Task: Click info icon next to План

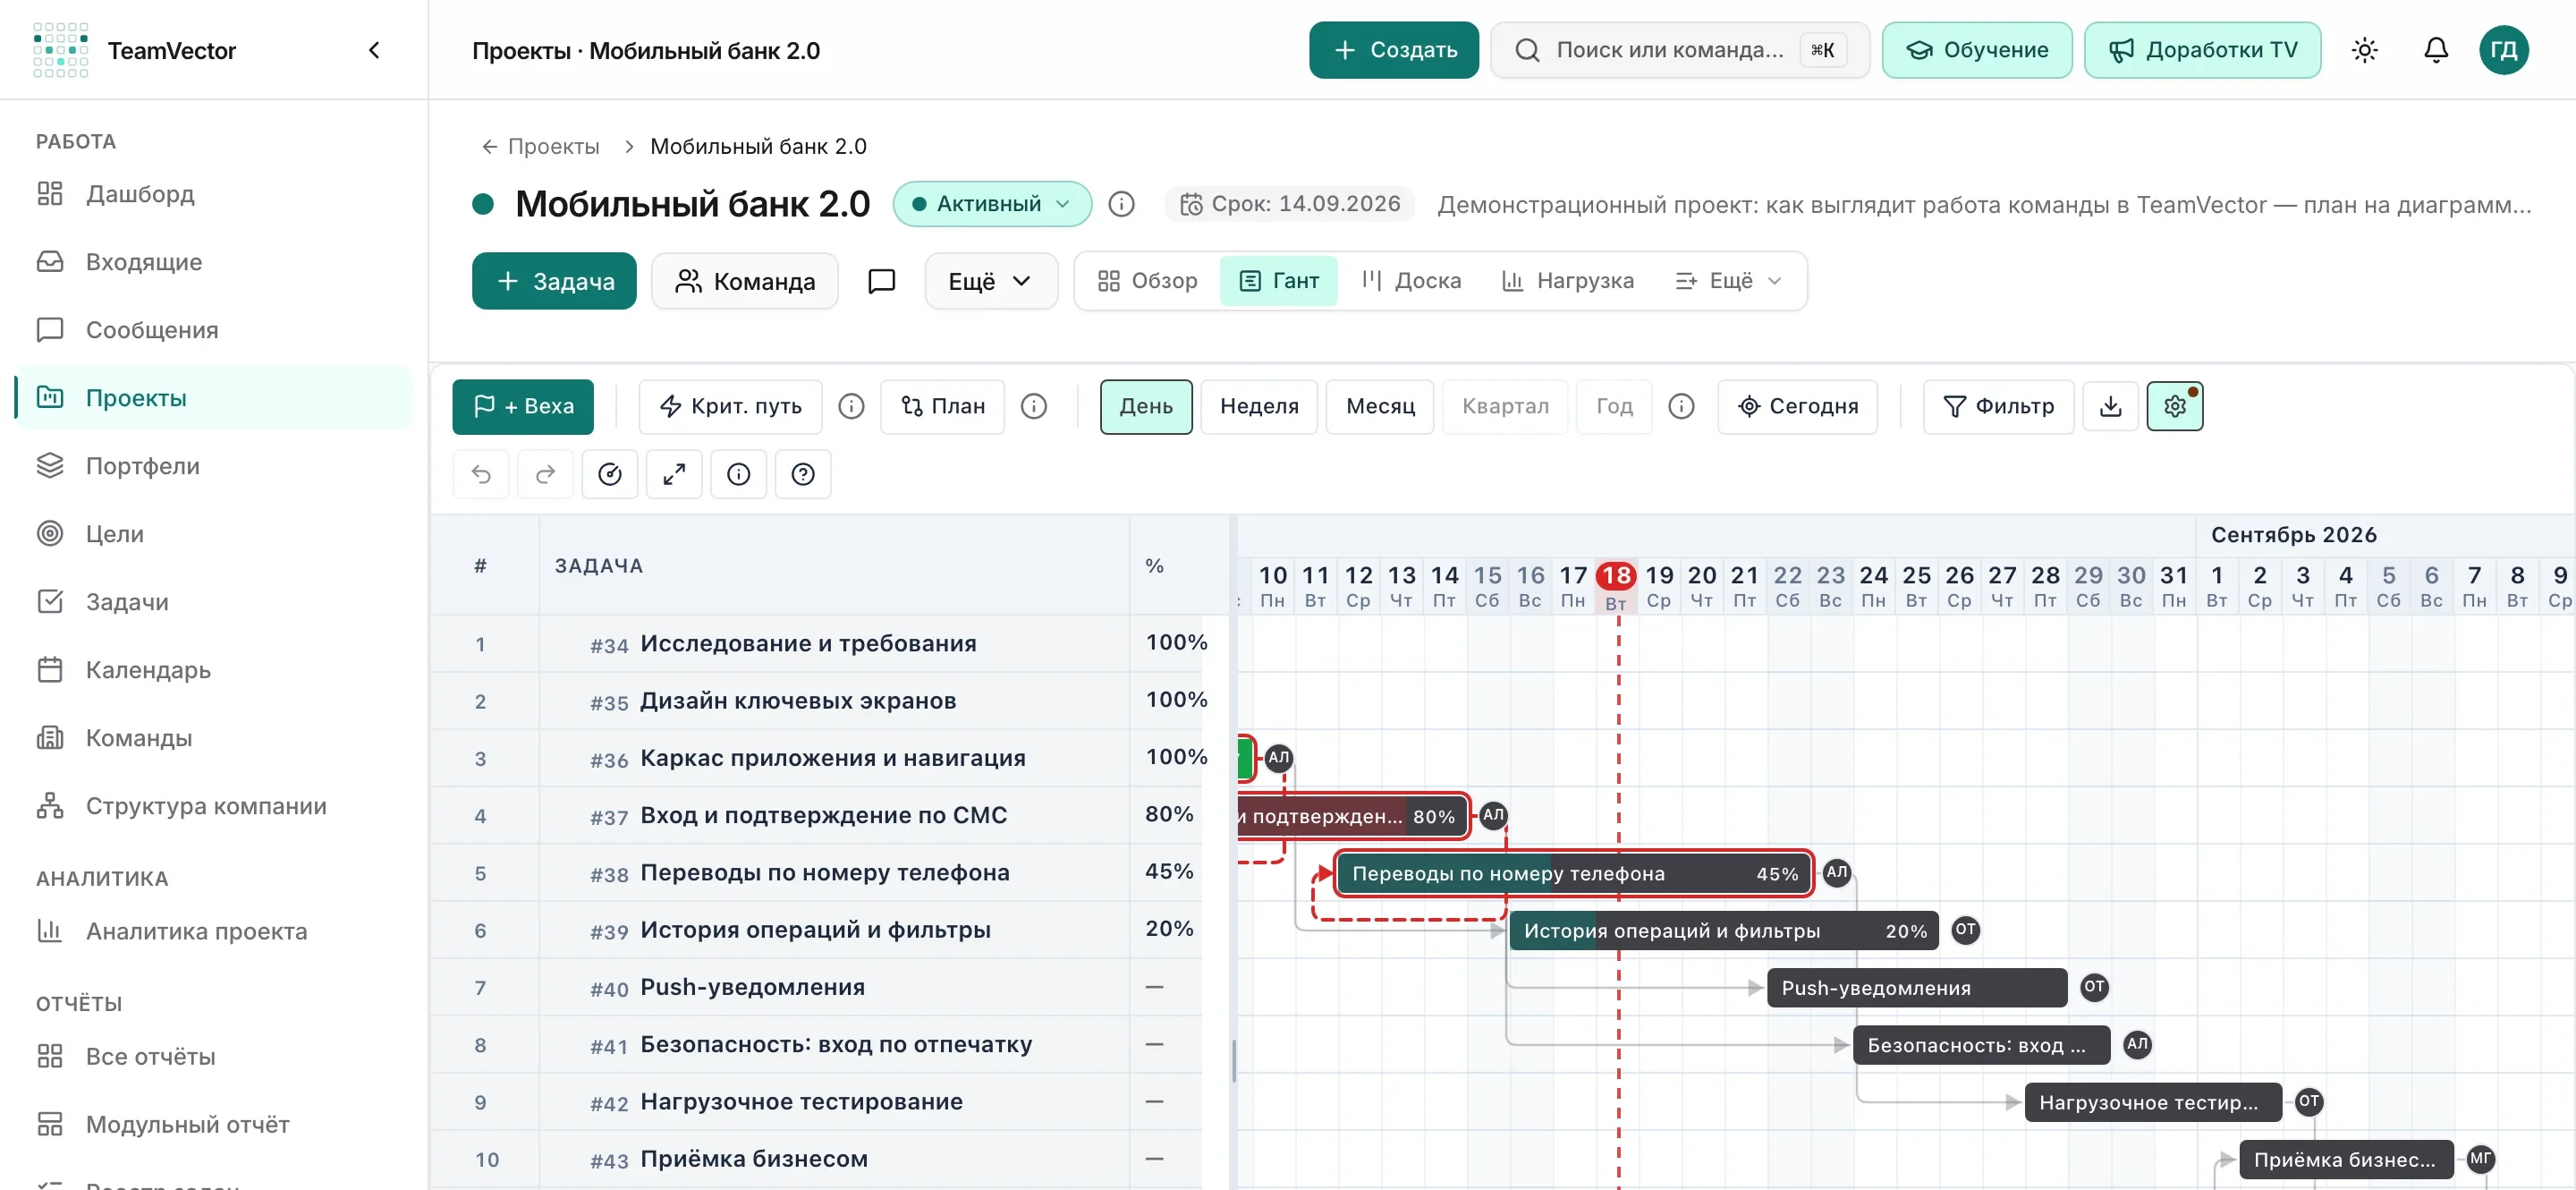Action: pos(1034,406)
